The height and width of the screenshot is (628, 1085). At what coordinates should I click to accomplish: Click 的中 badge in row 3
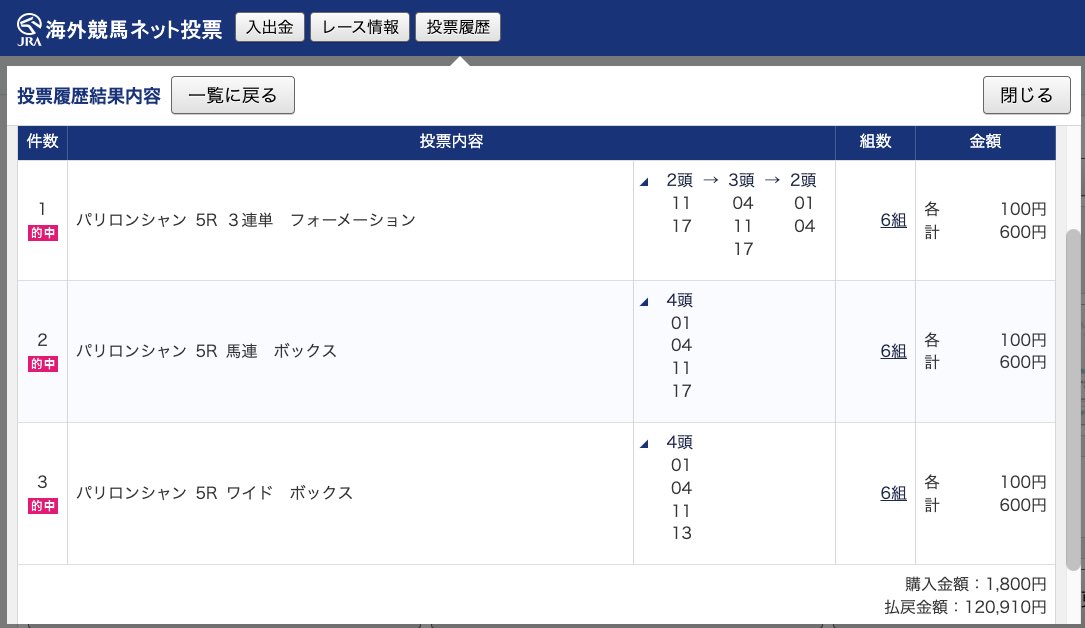tap(43, 506)
